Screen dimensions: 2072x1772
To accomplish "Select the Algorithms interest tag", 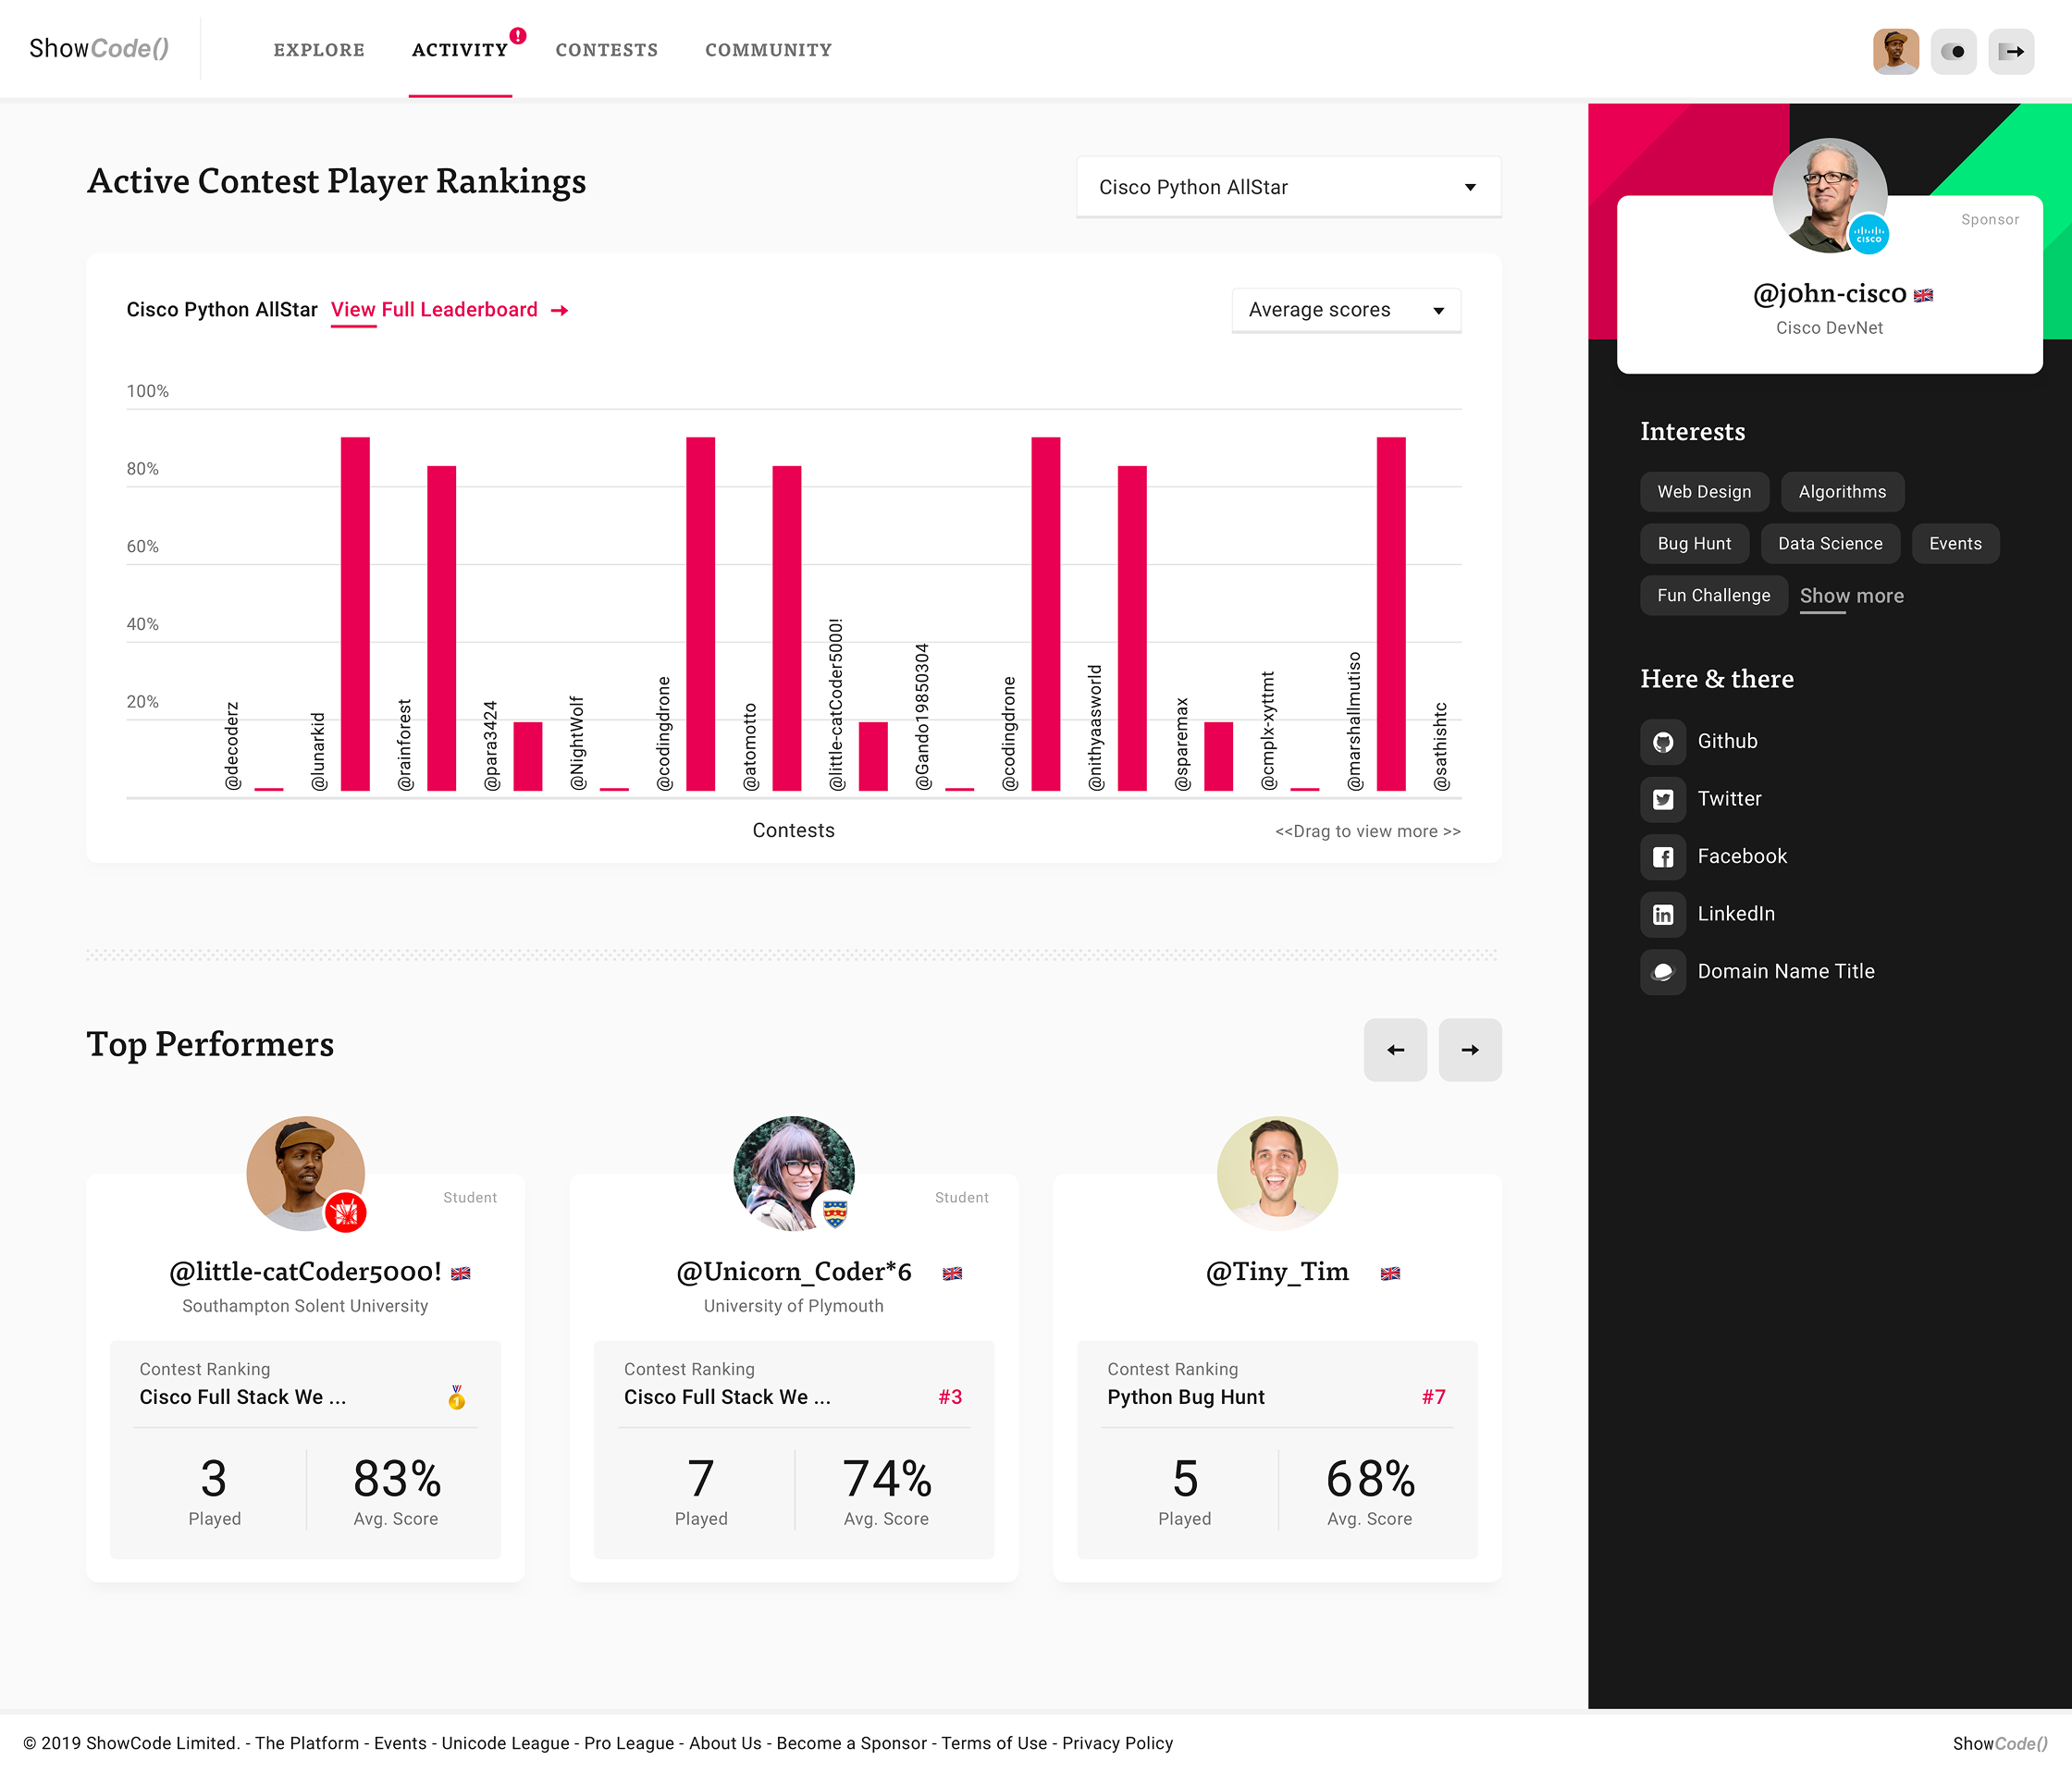I will click(1842, 492).
